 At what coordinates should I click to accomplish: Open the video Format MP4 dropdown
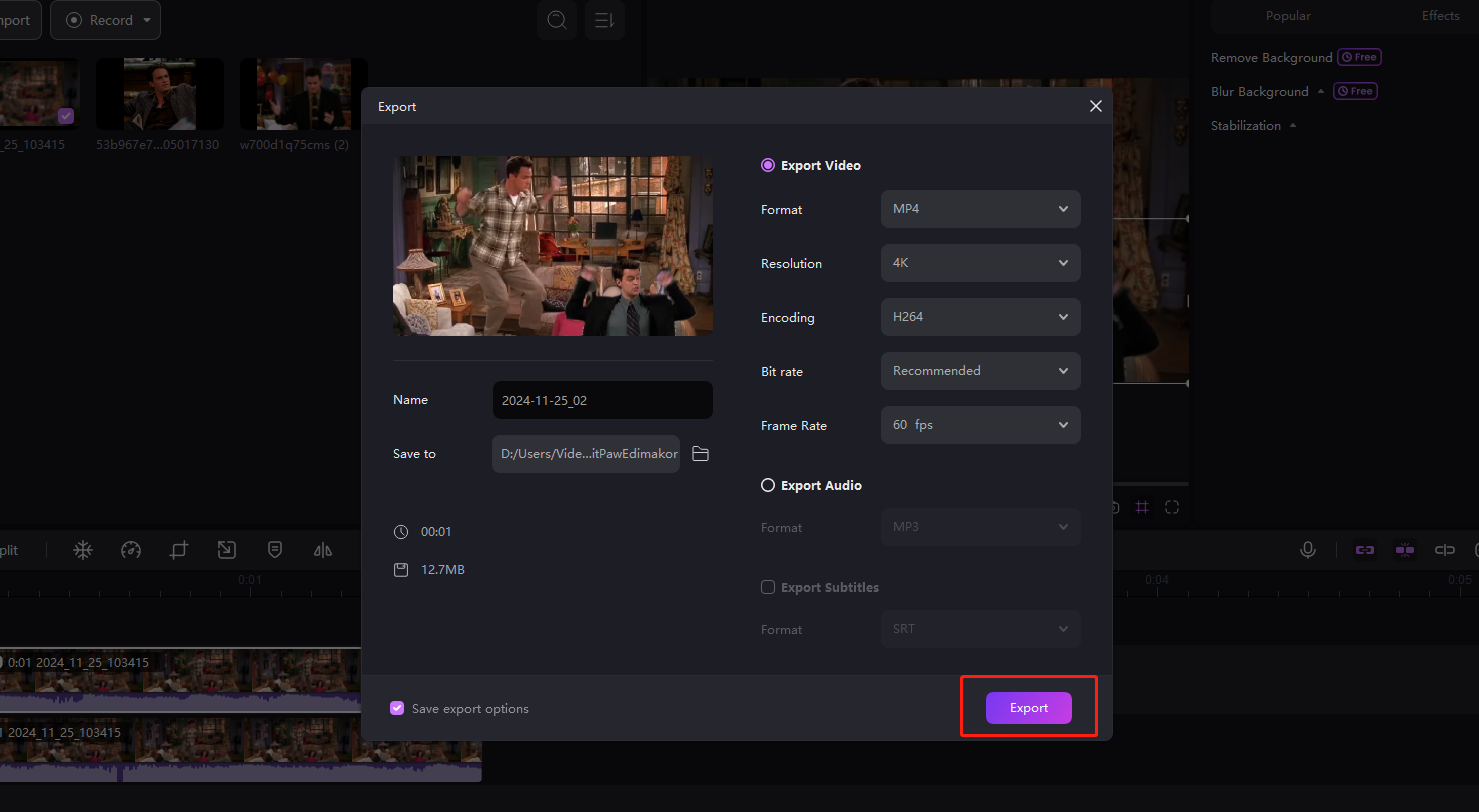pyautogui.click(x=981, y=209)
